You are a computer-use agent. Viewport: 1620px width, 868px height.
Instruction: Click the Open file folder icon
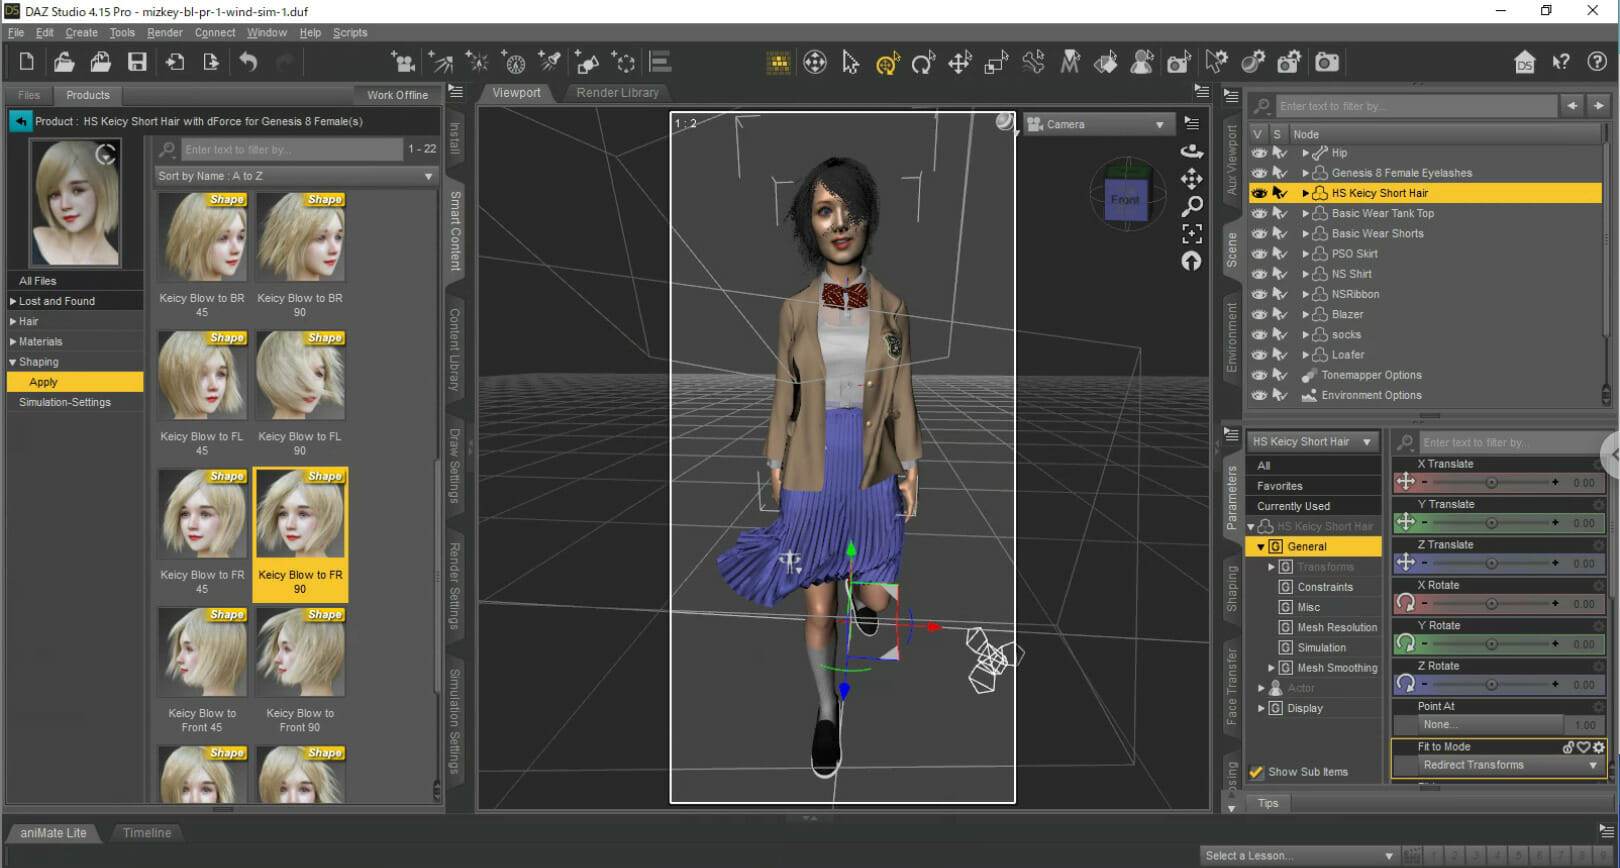tap(64, 62)
